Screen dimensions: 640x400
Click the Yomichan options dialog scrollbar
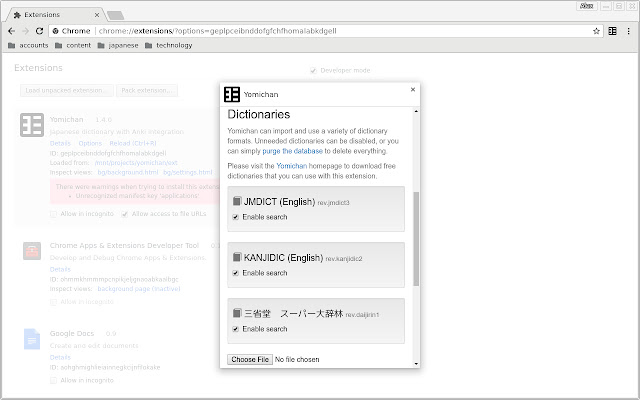tap(416, 240)
